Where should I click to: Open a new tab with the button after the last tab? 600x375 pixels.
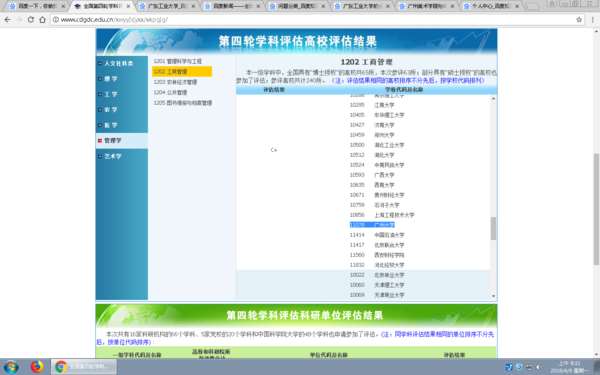[x=533, y=6]
